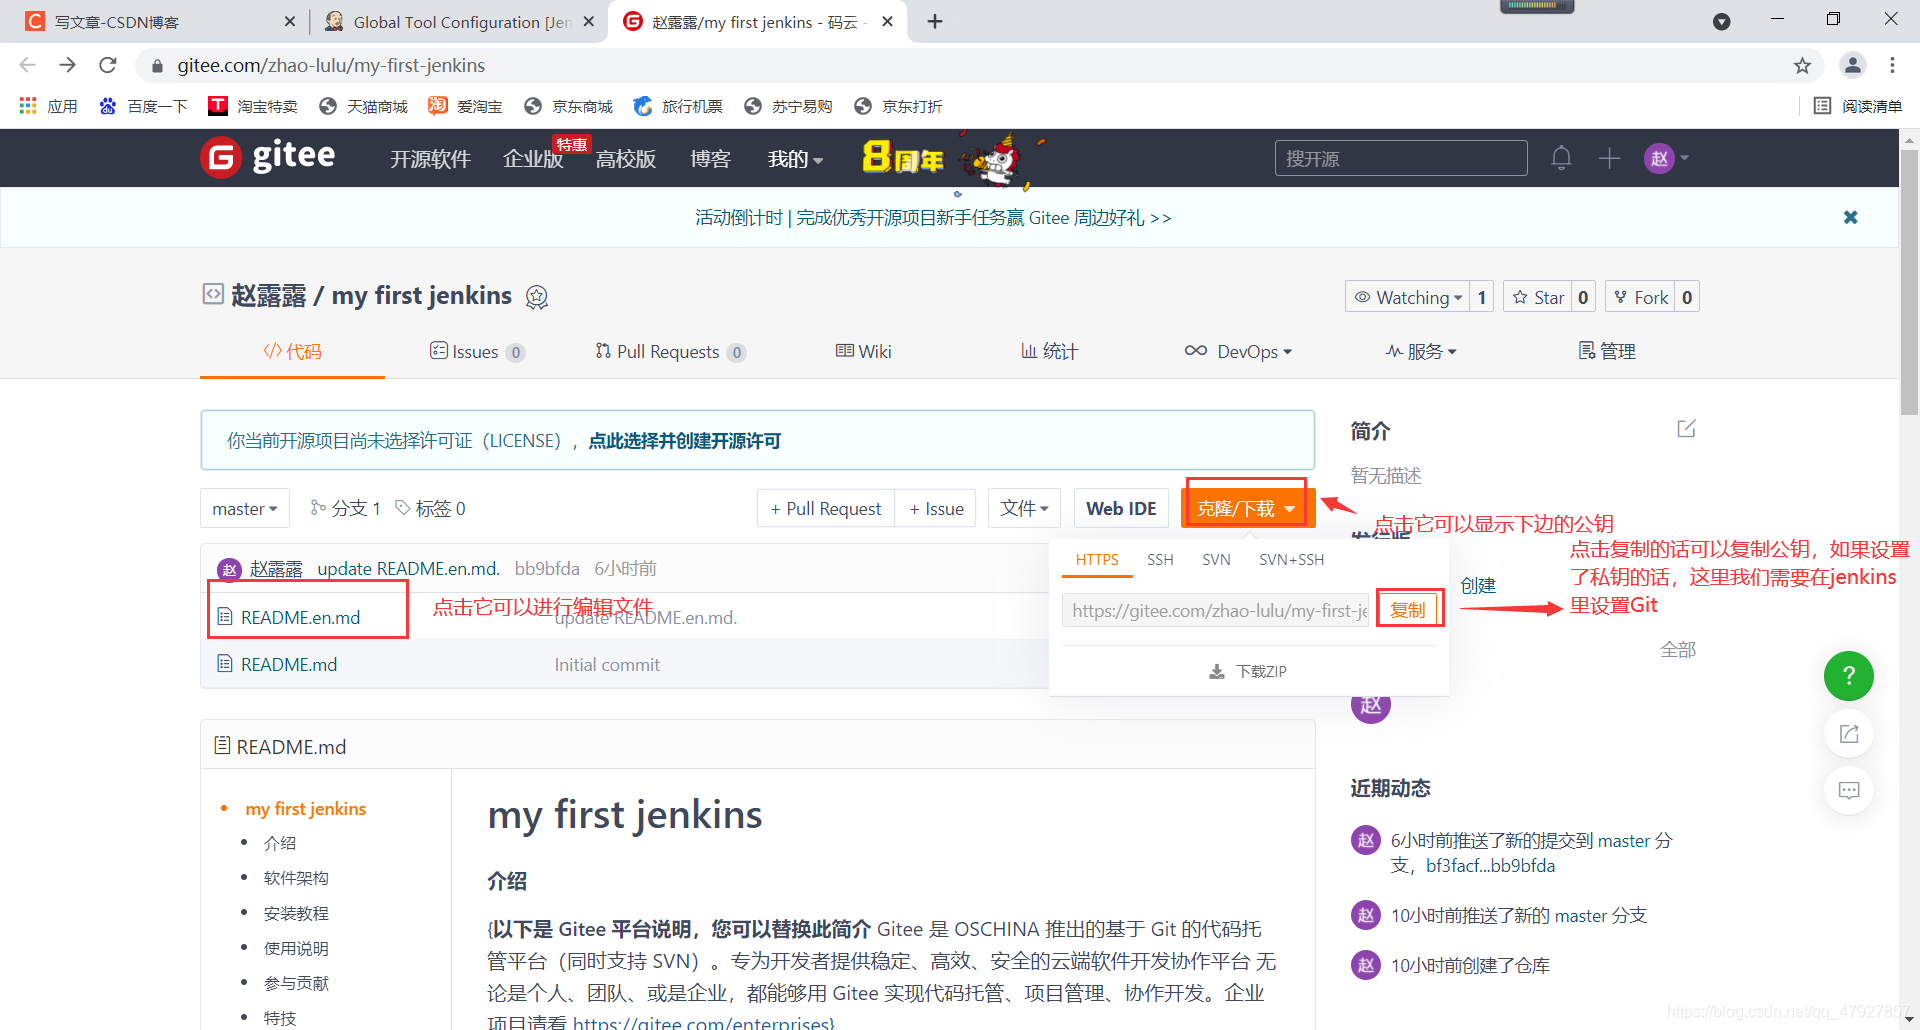Open the Web IDE
The height and width of the screenshot is (1030, 1920).
(x=1121, y=509)
